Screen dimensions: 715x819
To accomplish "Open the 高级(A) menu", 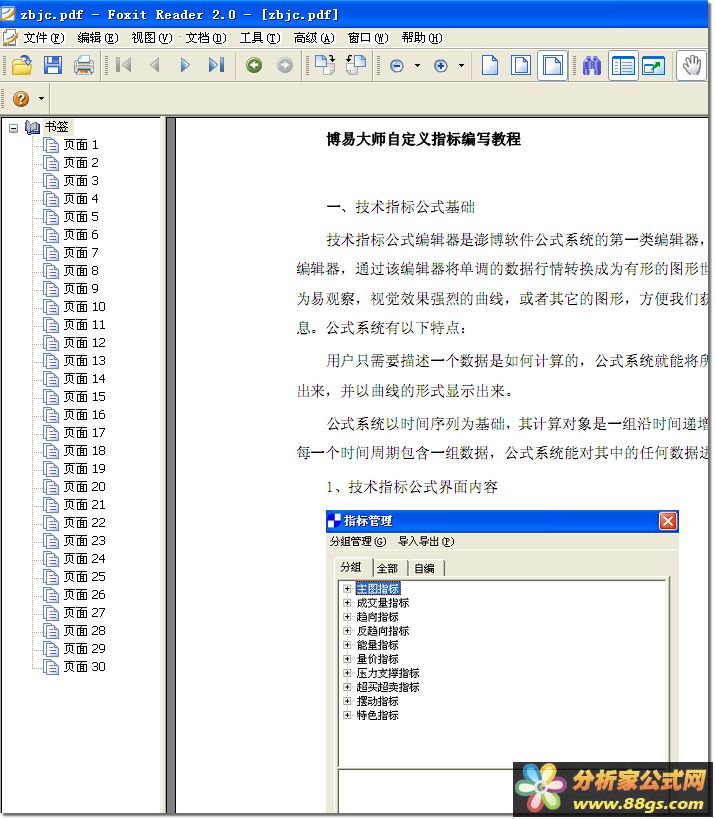I will tap(314, 38).
